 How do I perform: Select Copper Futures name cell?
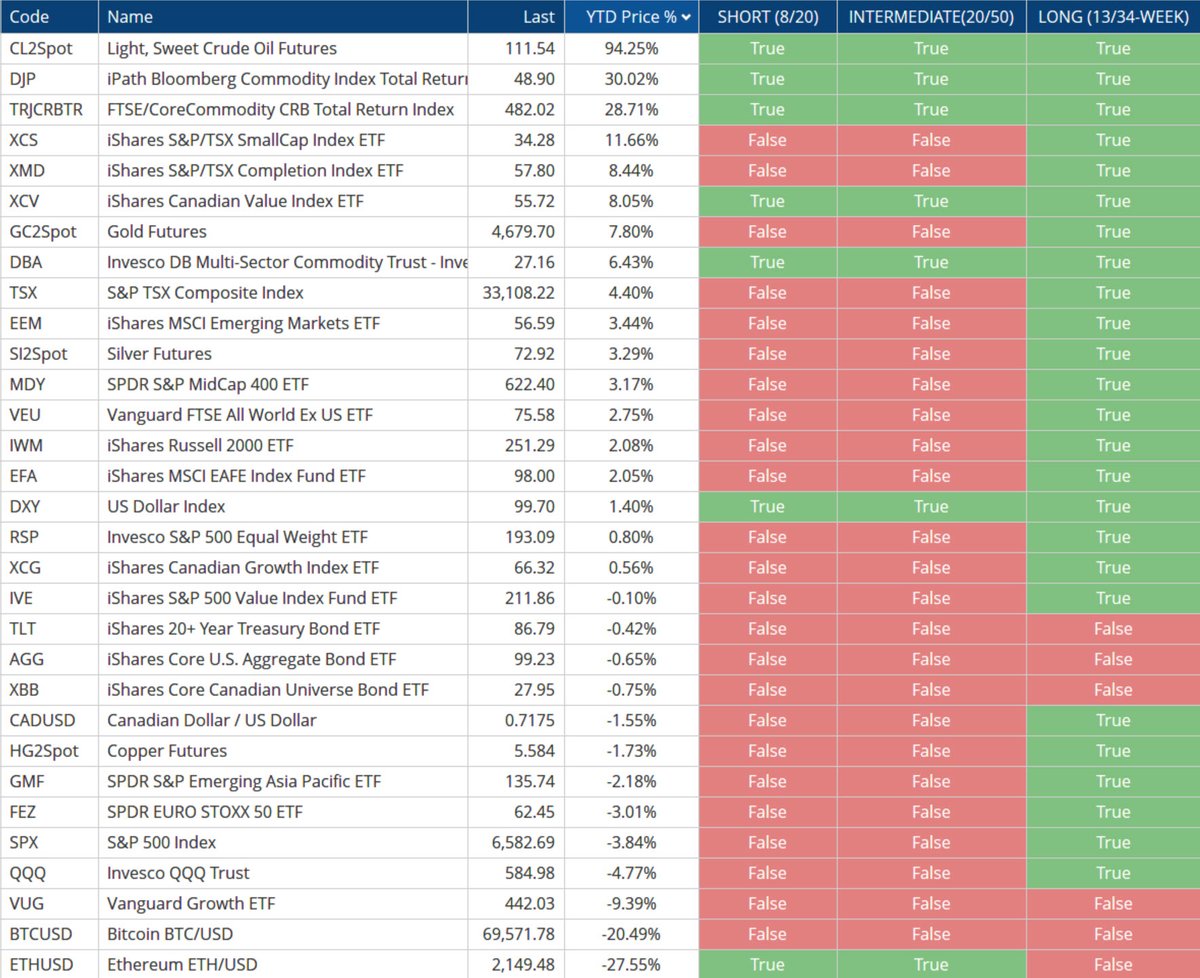click(x=283, y=750)
